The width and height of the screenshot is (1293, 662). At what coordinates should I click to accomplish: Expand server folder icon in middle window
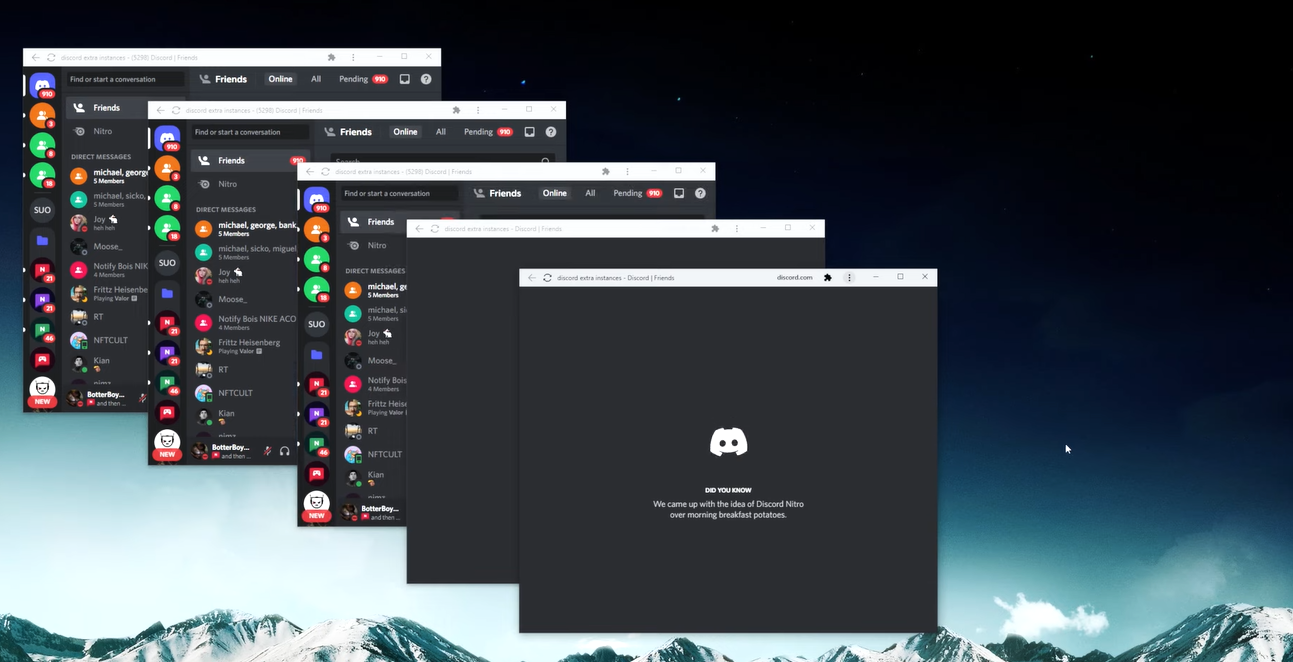[x=316, y=355]
